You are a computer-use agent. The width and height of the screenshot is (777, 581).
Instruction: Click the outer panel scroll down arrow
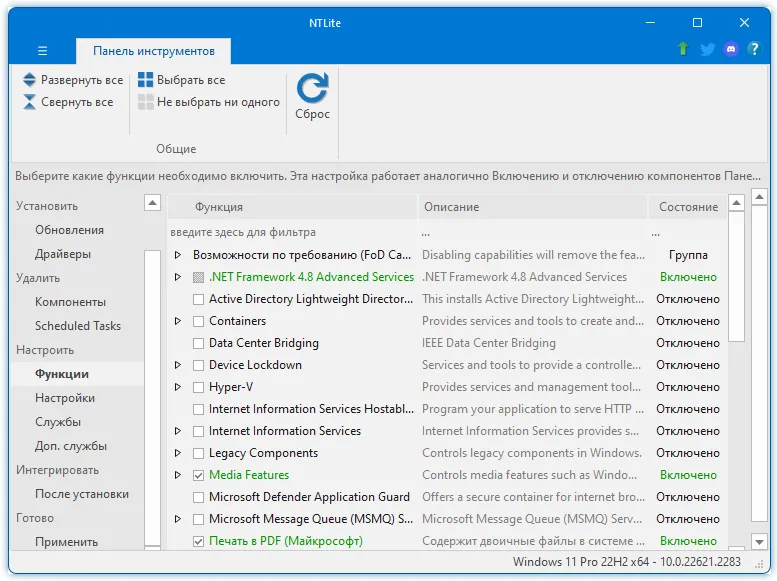[x=759, y=542]
